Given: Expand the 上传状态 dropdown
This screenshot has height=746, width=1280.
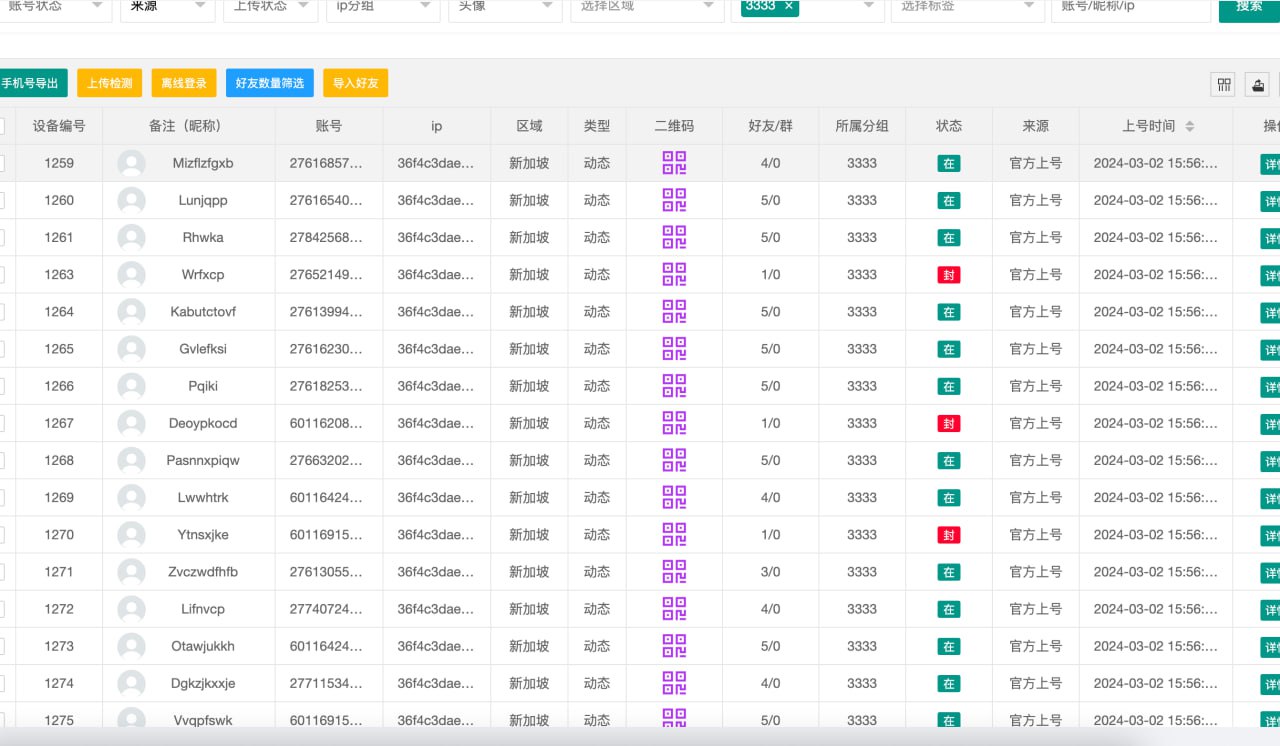Looking at the screenshot, I should (271, 8).
